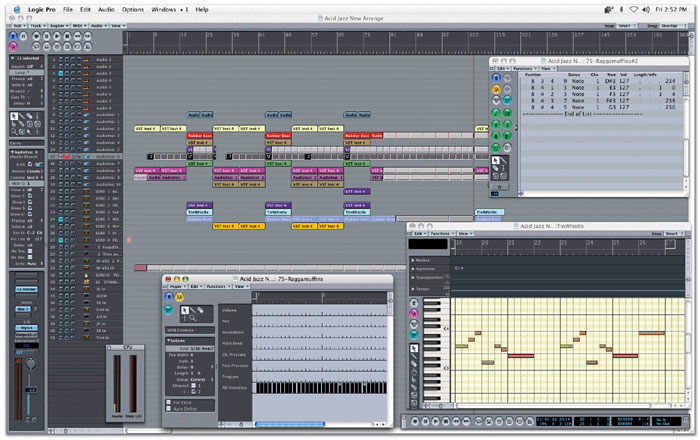Collapse the Volume parameter box in Hyper editor

coord(169,340)
